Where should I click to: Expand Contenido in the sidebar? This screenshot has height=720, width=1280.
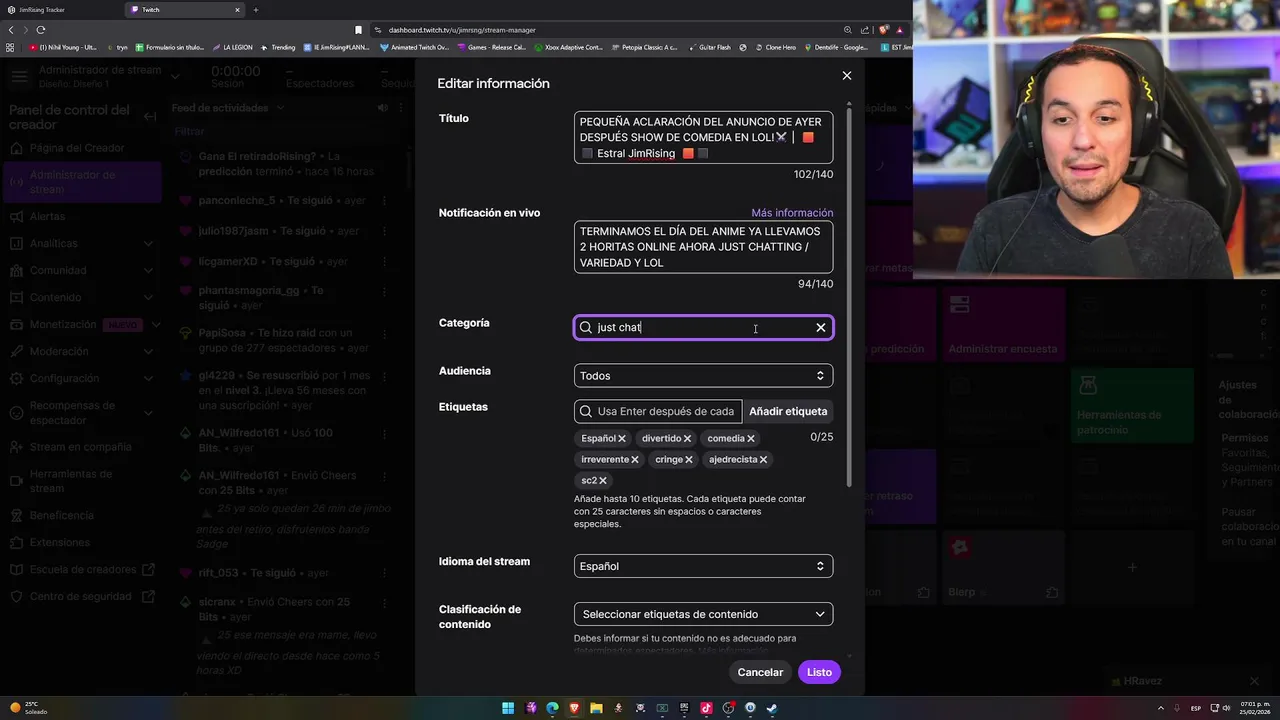pyautogui.click(x=149, y=298)
